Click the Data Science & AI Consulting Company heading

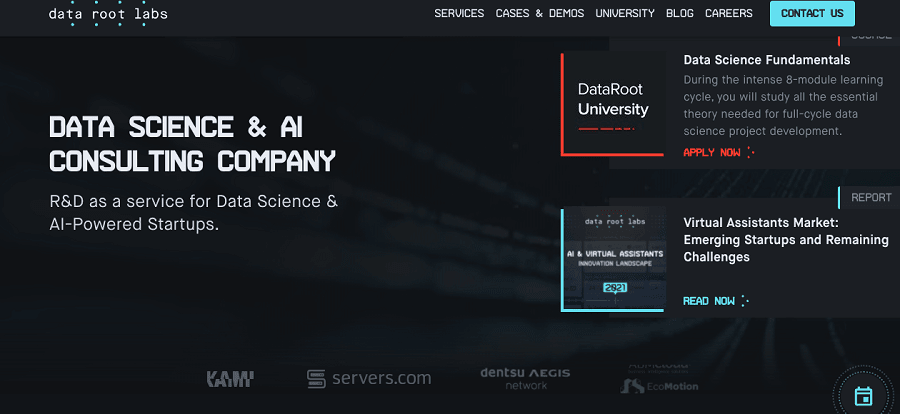tap(192, 144)
